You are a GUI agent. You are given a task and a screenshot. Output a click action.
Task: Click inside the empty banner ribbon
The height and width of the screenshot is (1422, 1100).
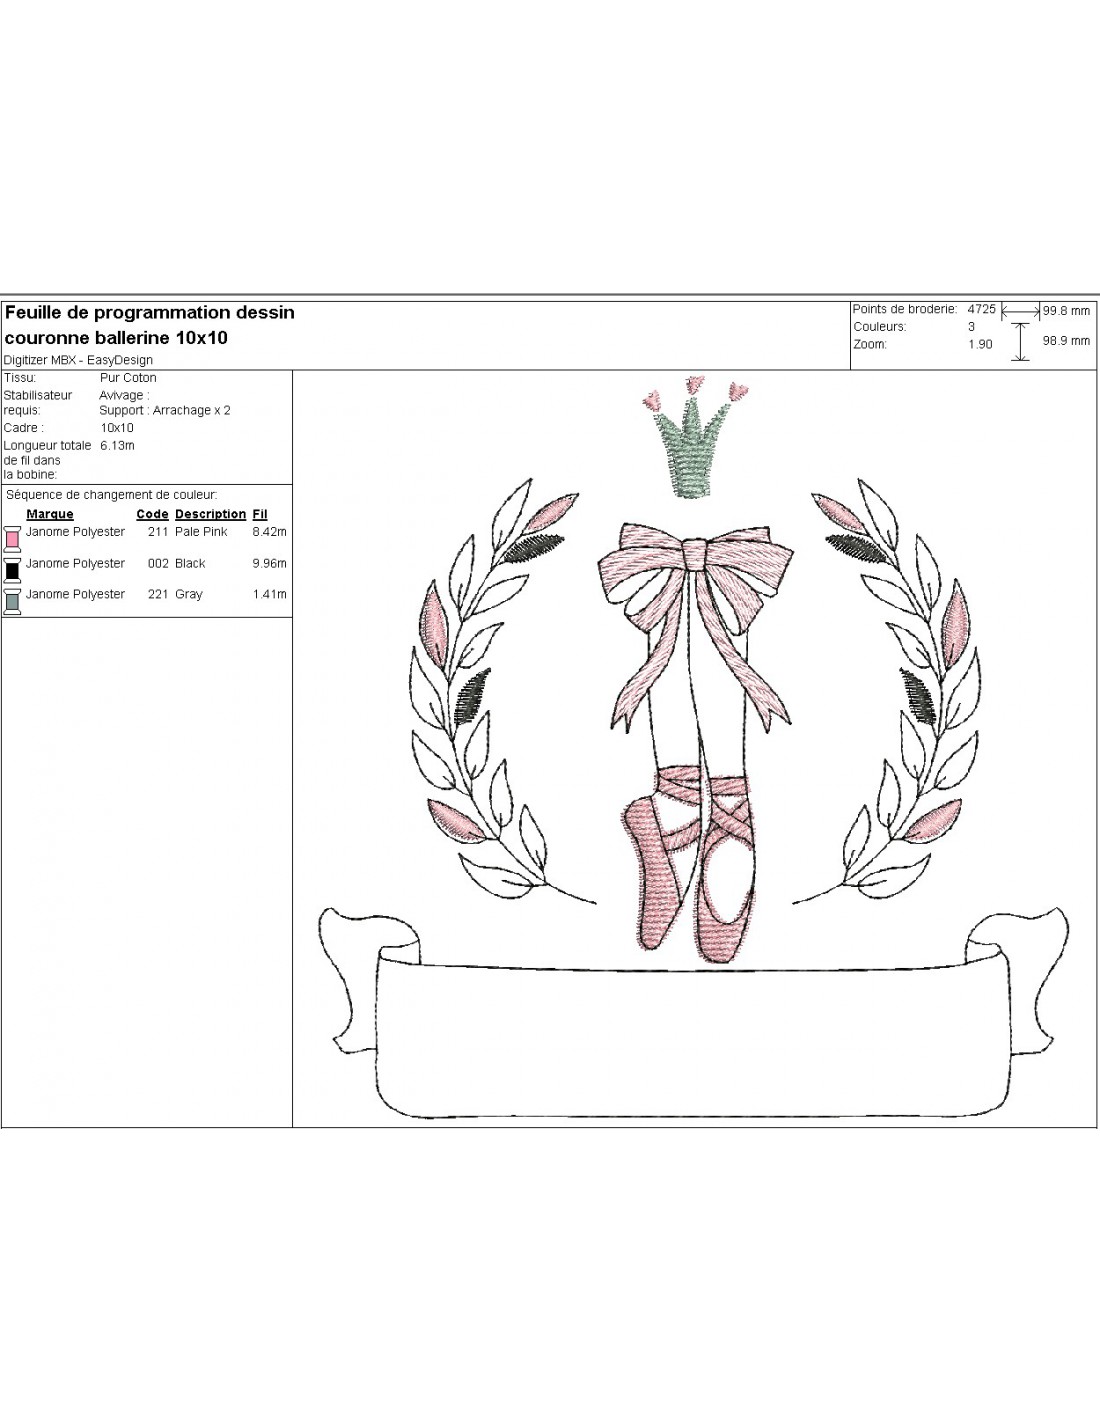(690, 1040)
